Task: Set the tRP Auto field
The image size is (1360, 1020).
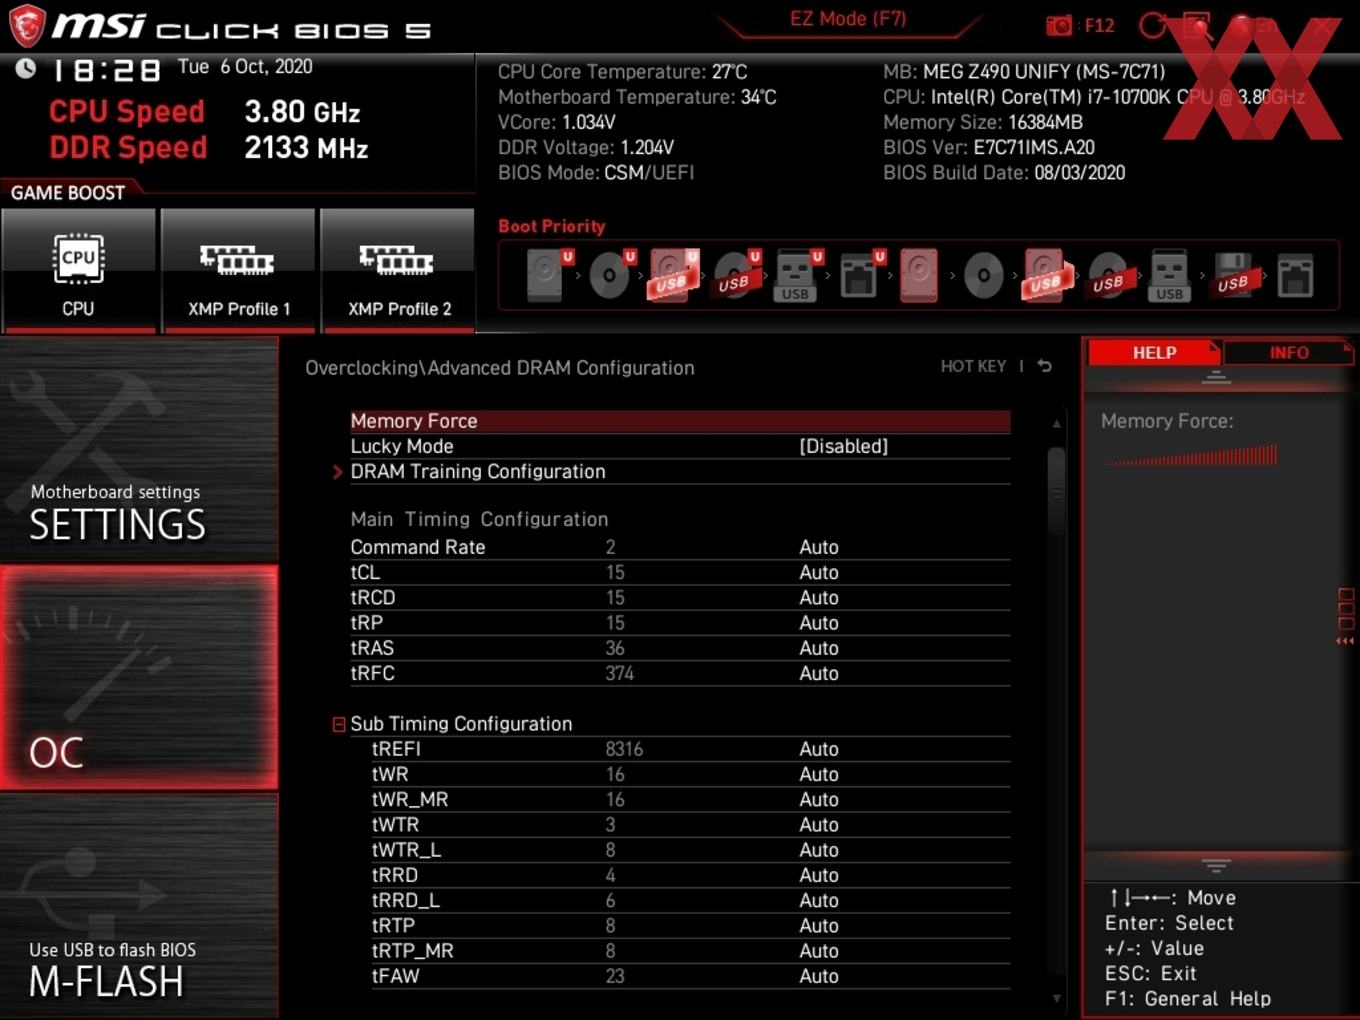Action: (x=819, y=622)
